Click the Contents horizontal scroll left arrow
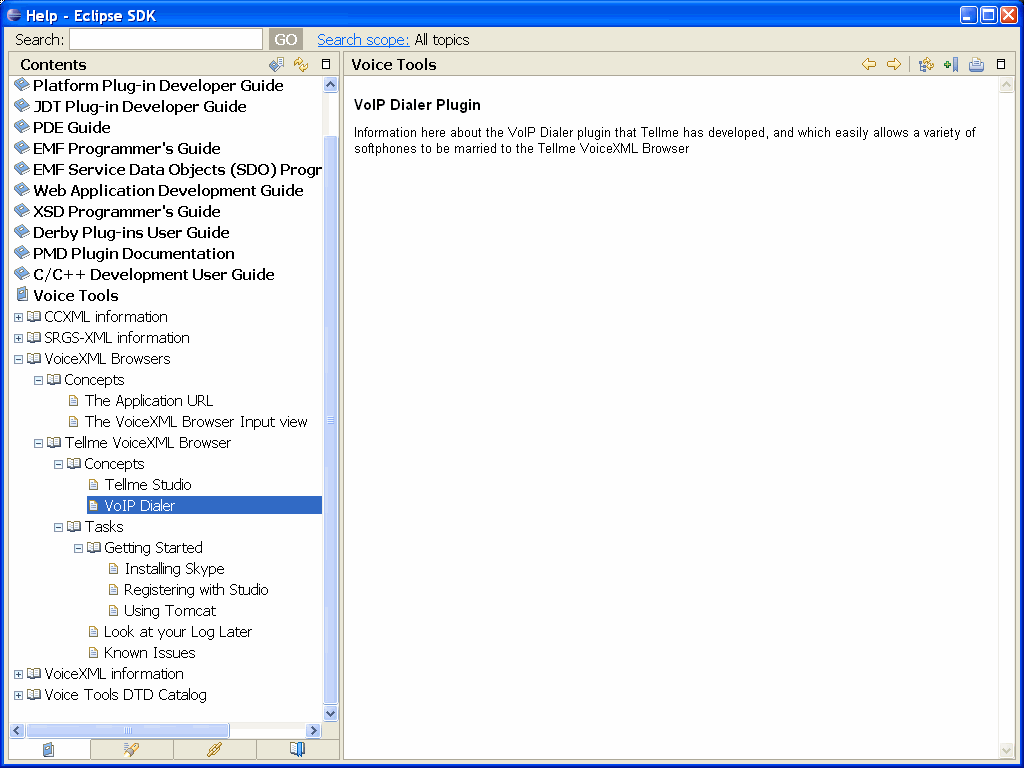 17,730
